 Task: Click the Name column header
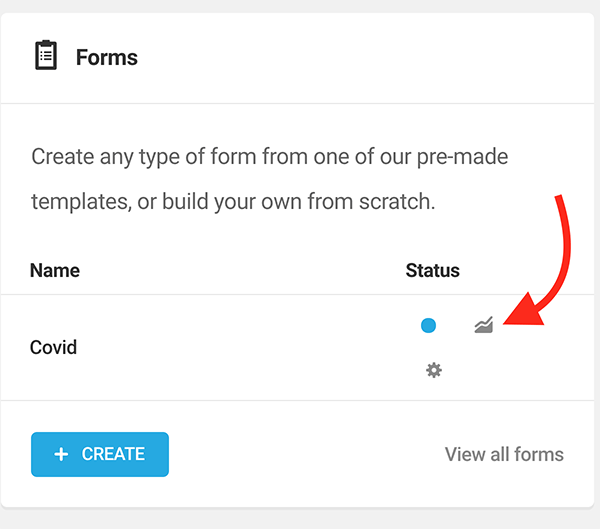click(x=55, y=270)
